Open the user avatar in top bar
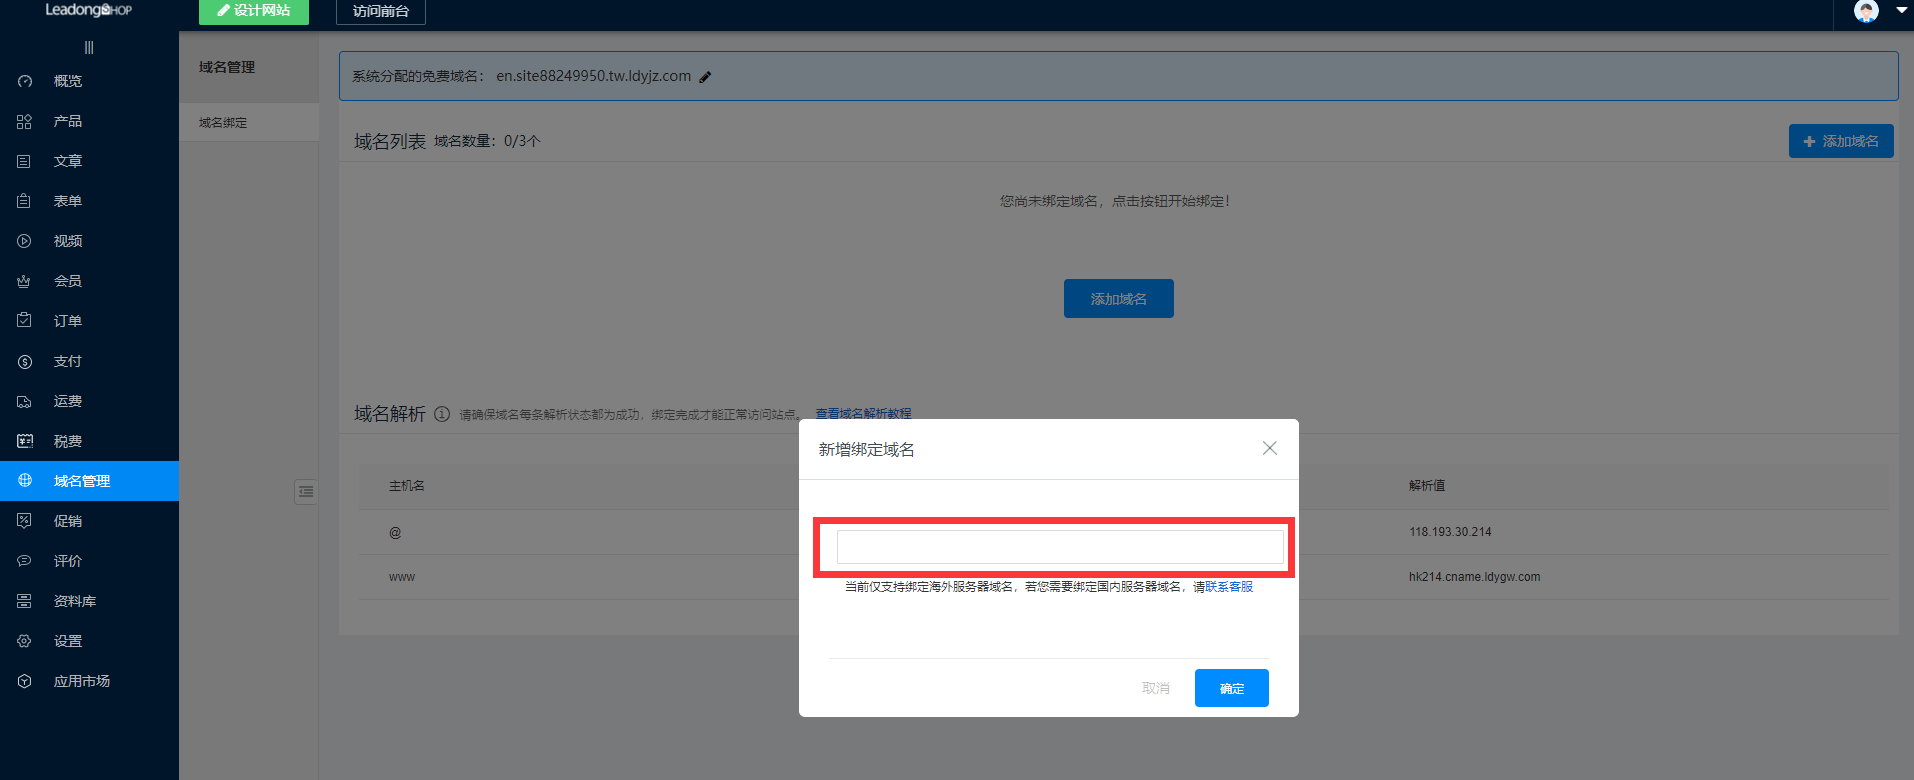Screen dimensions: 1914x780 point(1866,11)
